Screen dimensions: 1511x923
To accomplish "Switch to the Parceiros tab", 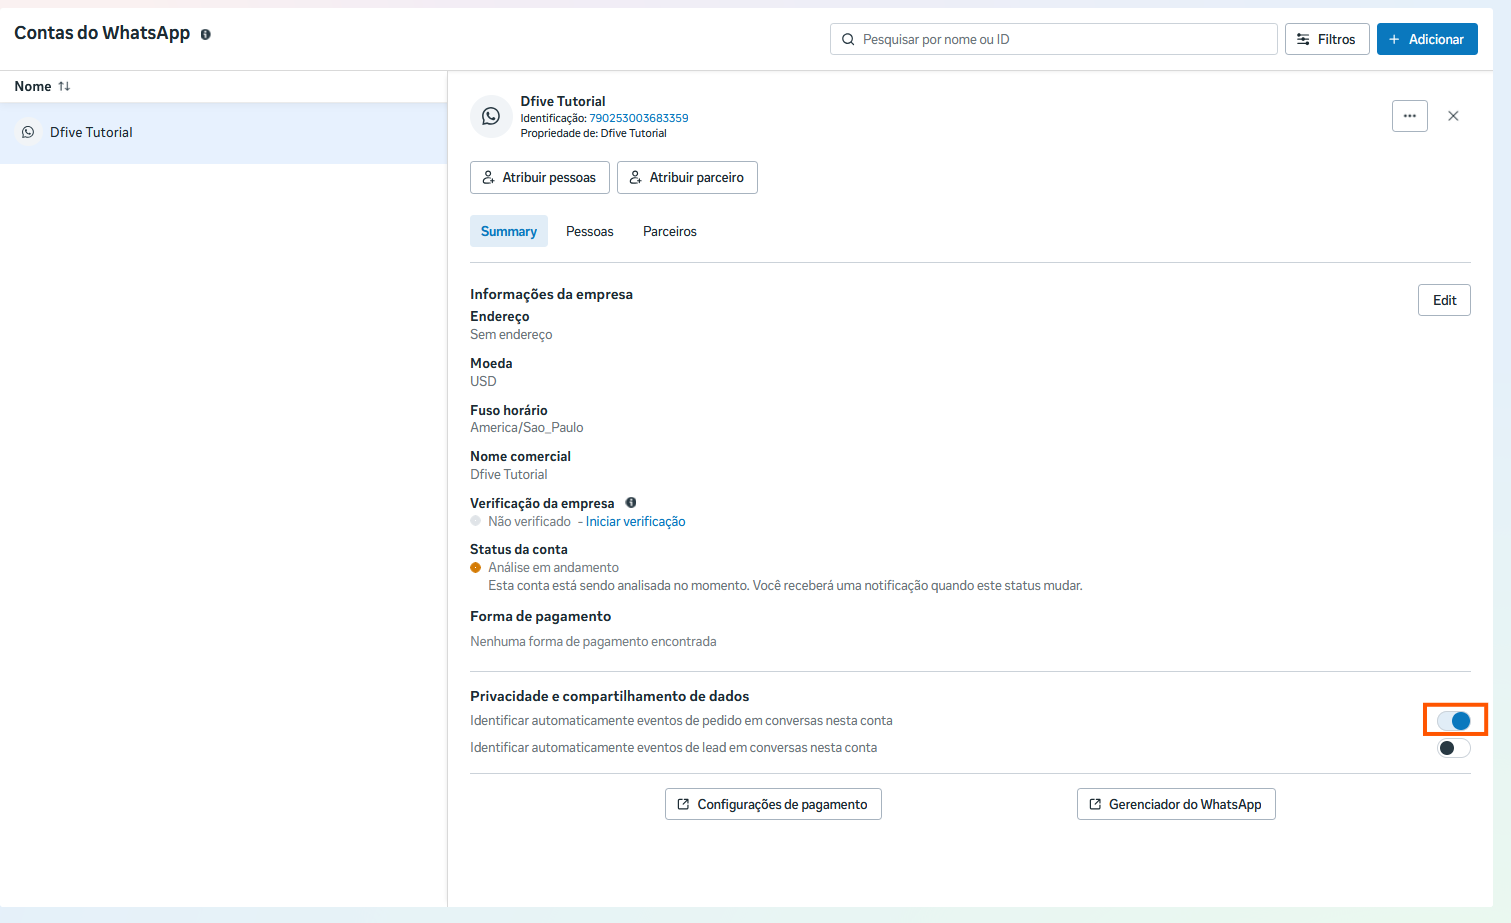I will pyautogui.click(x=669, y=231).
